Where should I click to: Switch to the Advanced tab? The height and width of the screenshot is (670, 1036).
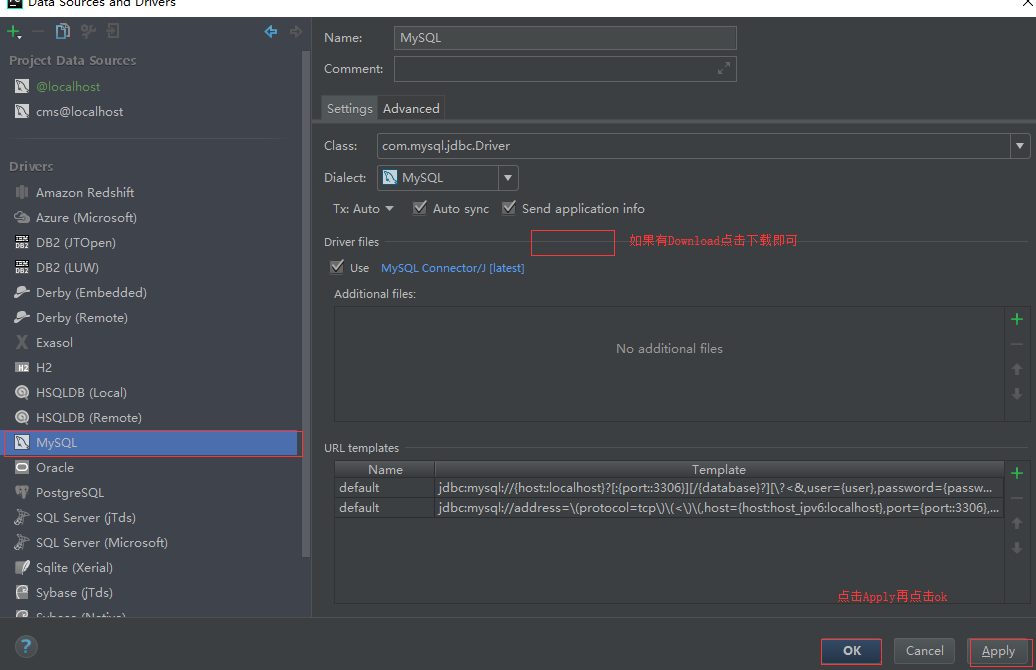[411, 108]
